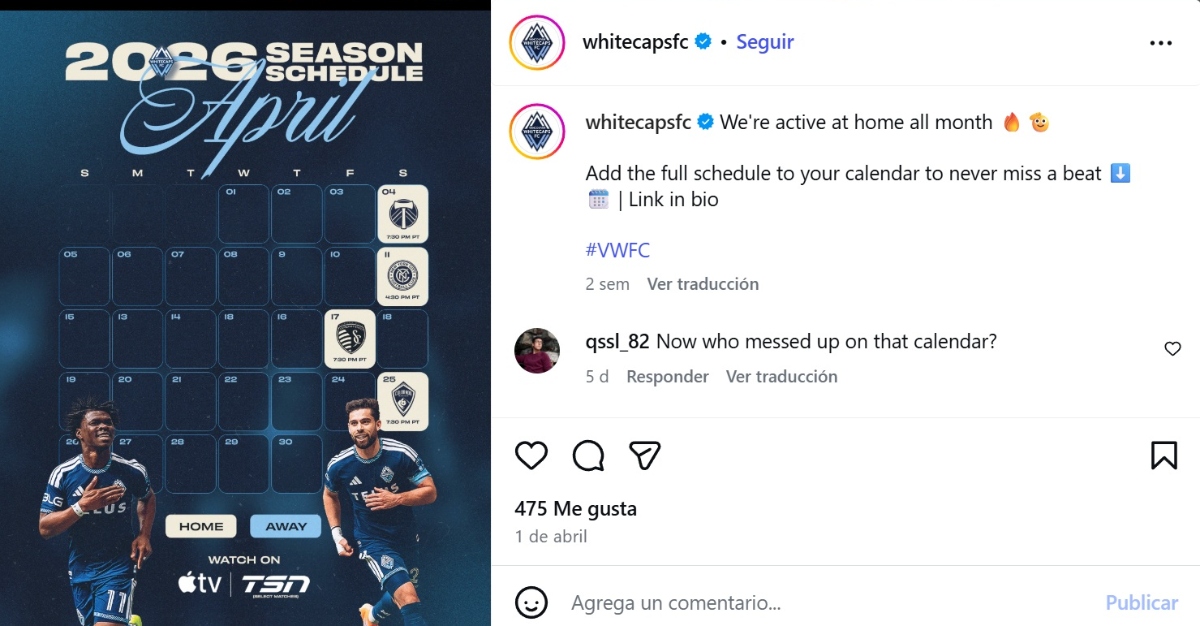Image resolution: width=1200 pixels, height=626 pixels.
Task: Open the qssl_82 username link
Action: 618,341
